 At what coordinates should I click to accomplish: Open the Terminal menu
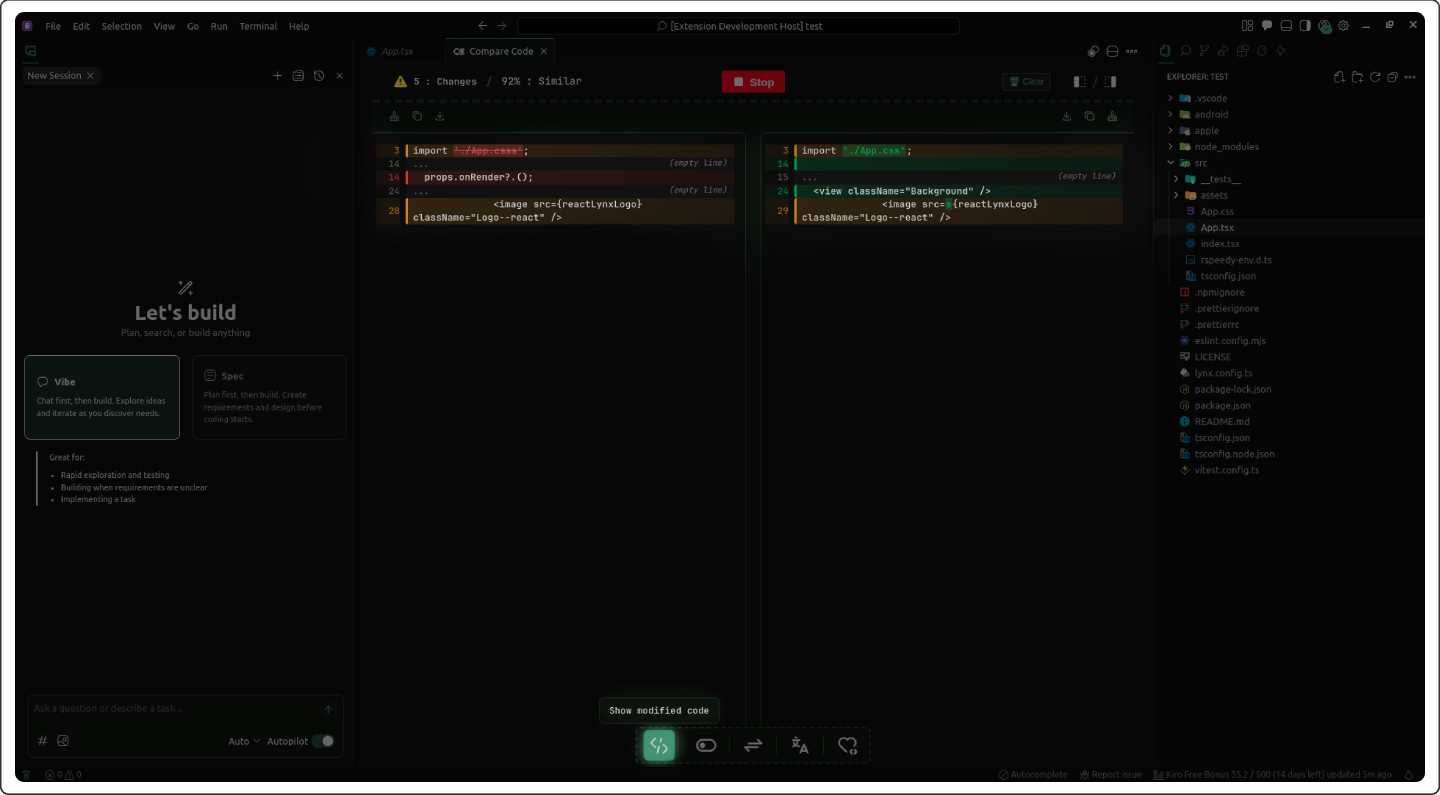pos(258,26)
